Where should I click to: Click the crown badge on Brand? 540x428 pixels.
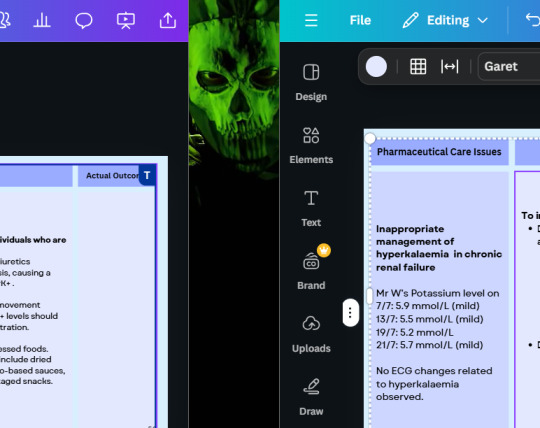tap(324, 250)
